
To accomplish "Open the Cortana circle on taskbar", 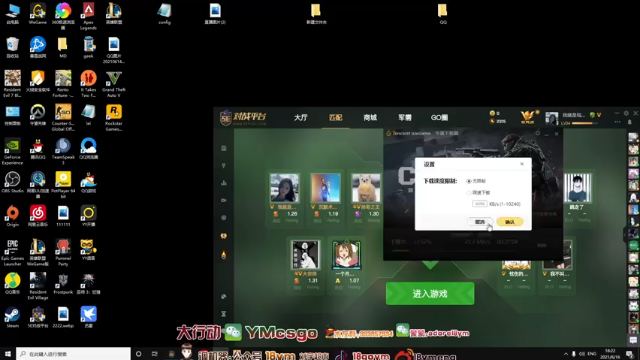I will 138,354.
